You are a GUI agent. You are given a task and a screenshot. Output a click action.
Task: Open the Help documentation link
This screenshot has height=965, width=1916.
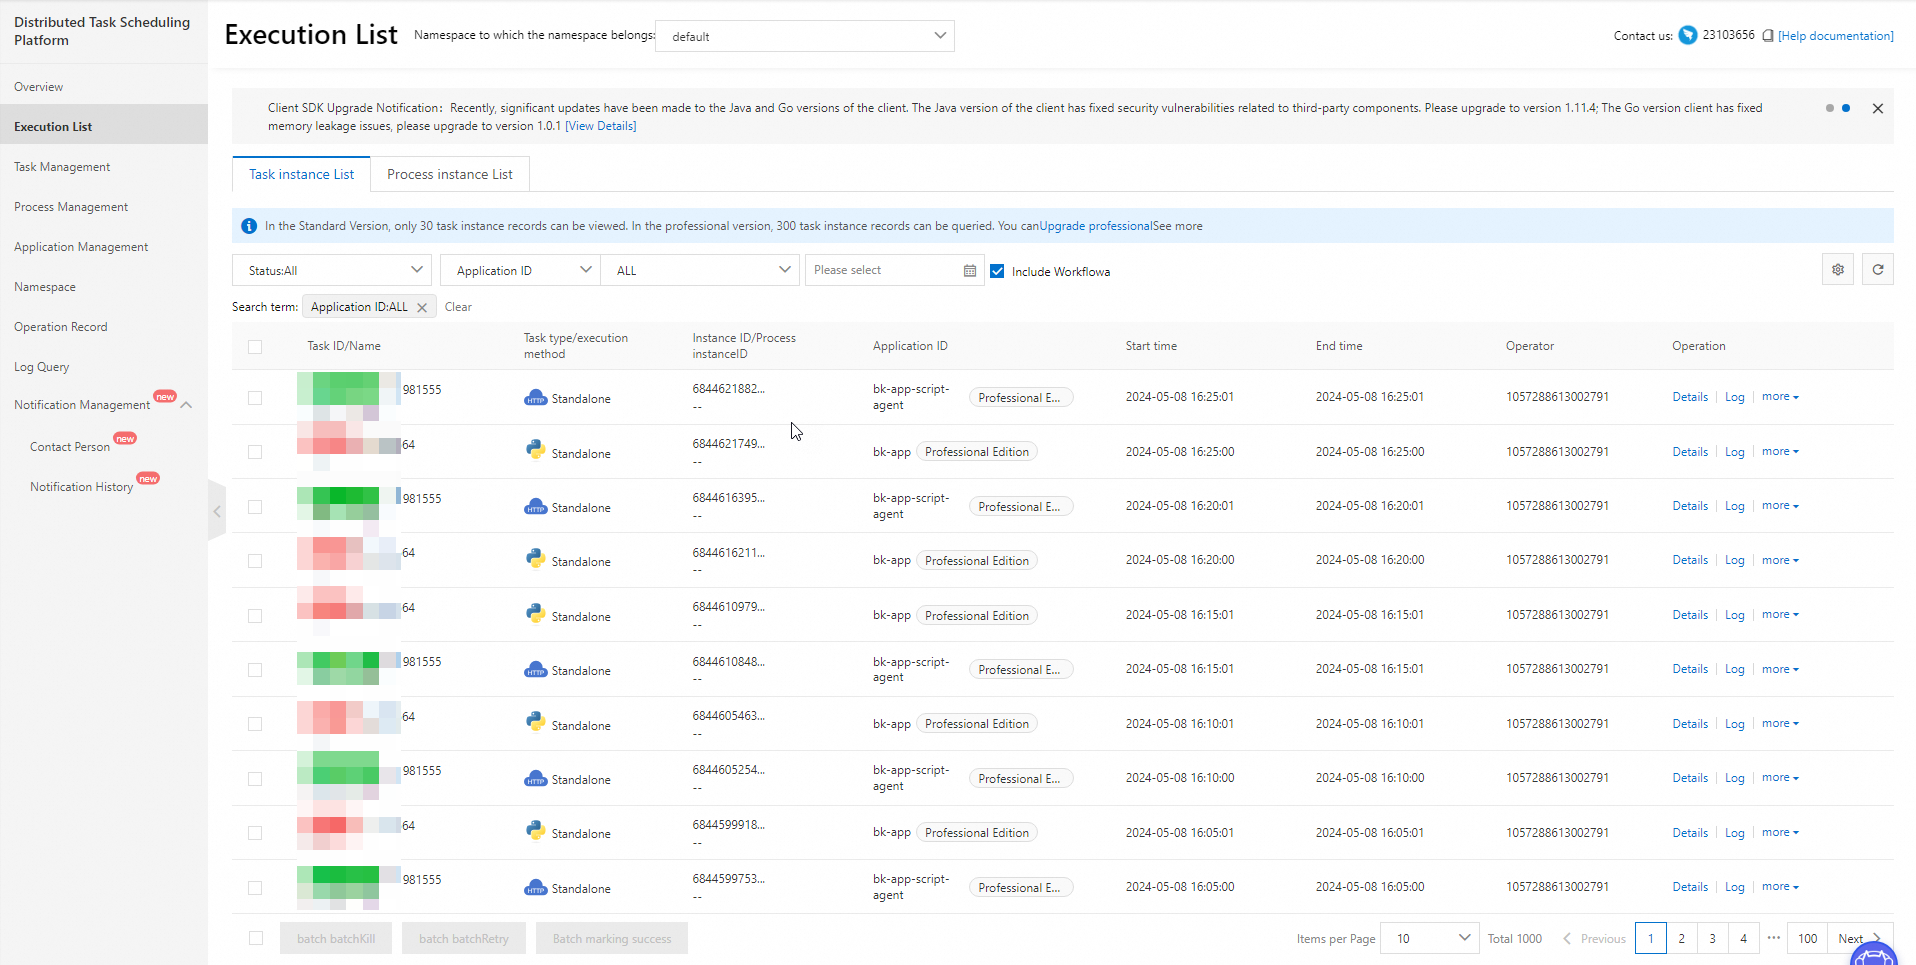(x=1836, y=35)
